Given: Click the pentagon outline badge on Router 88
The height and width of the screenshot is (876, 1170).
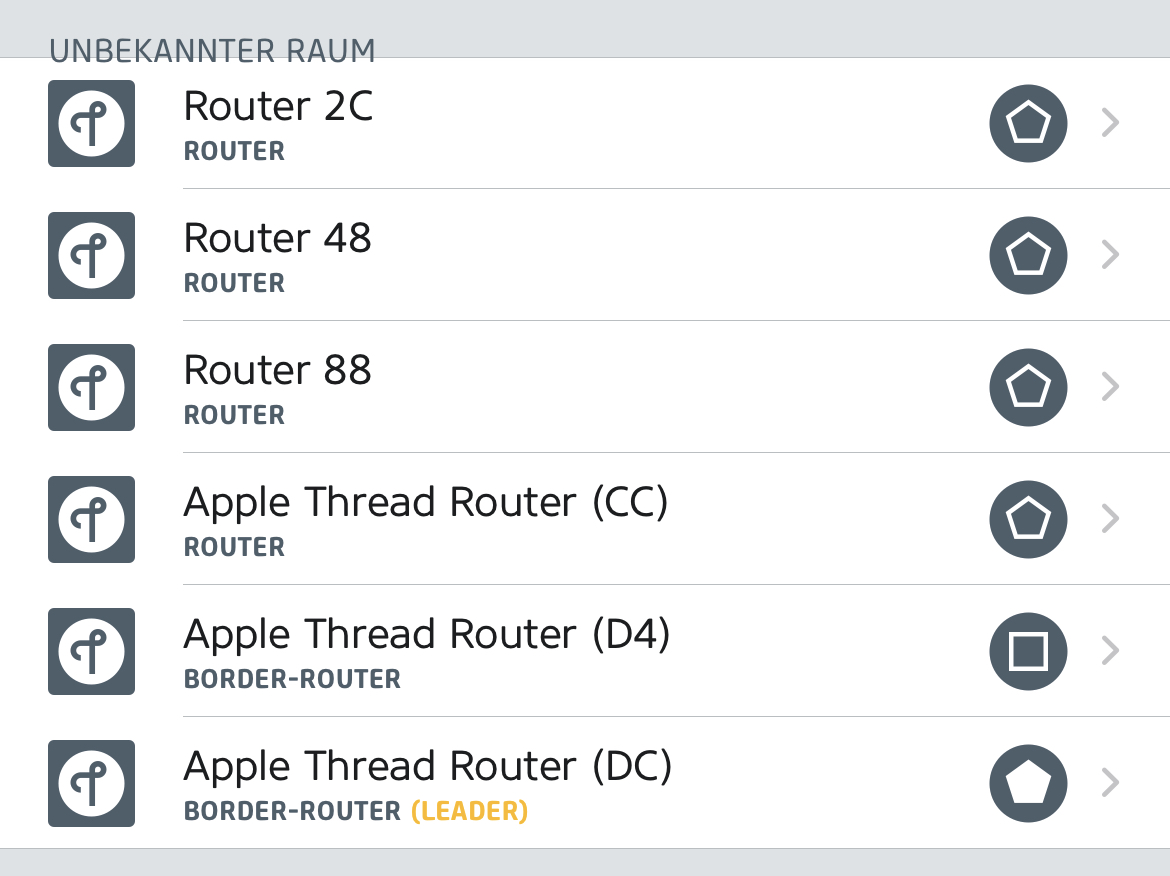Looking at the screenshot, I should (1028, 387).
